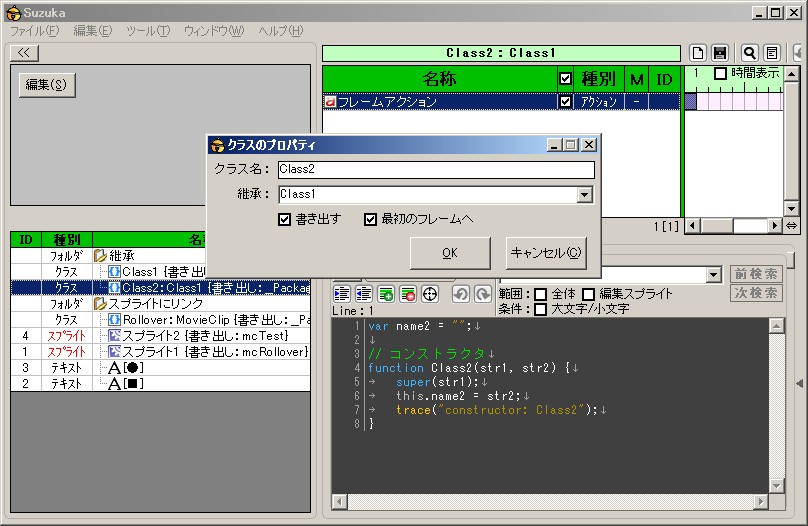Select the スプライト2 {書き出し:mcTest} row

[160, 335]
